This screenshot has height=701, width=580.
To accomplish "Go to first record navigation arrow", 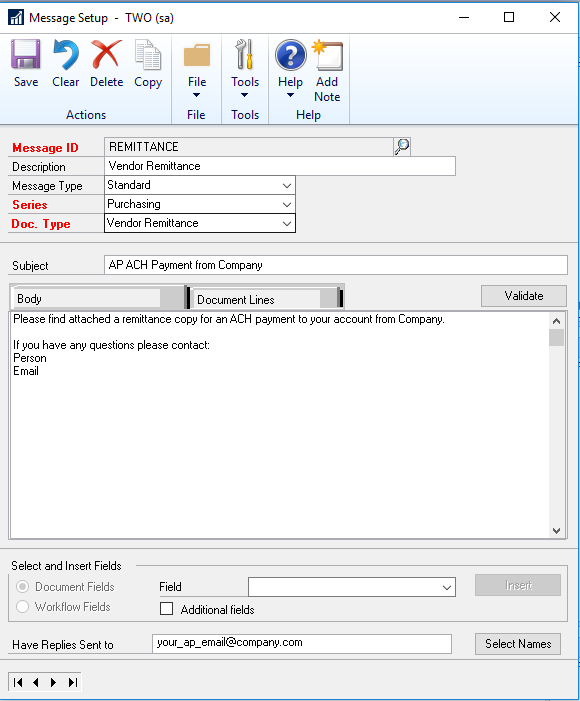I will (x=18, y=682).
